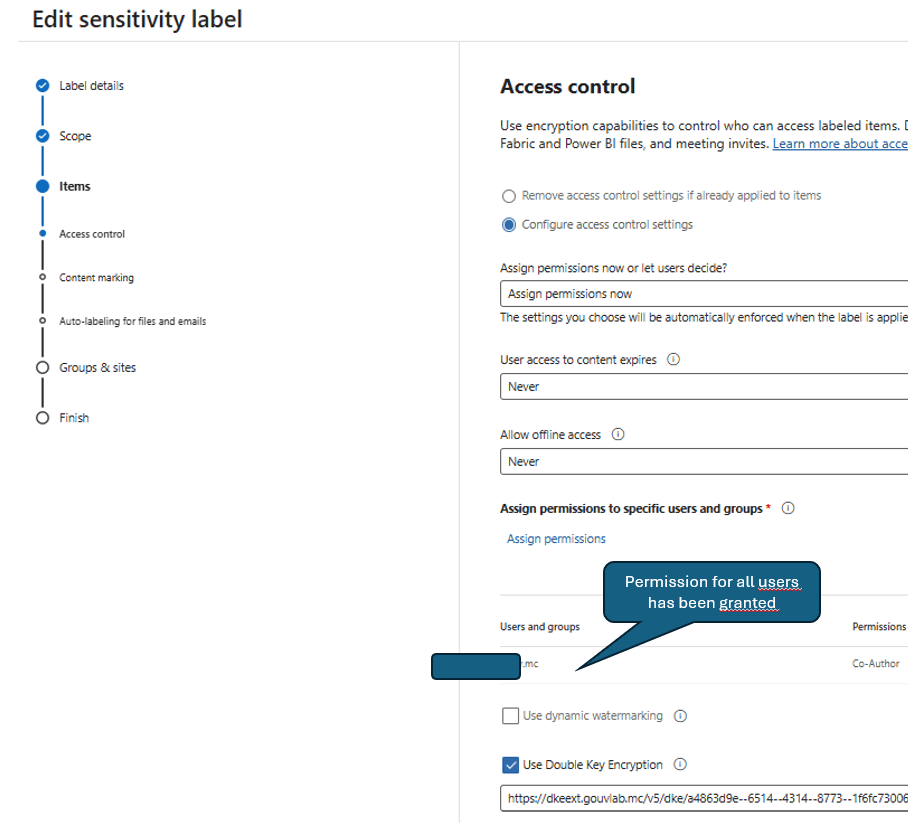The height and width of the screenshot is (823, 908).
Task: Click the info icon beside User access expires
Action: (673, 360)
